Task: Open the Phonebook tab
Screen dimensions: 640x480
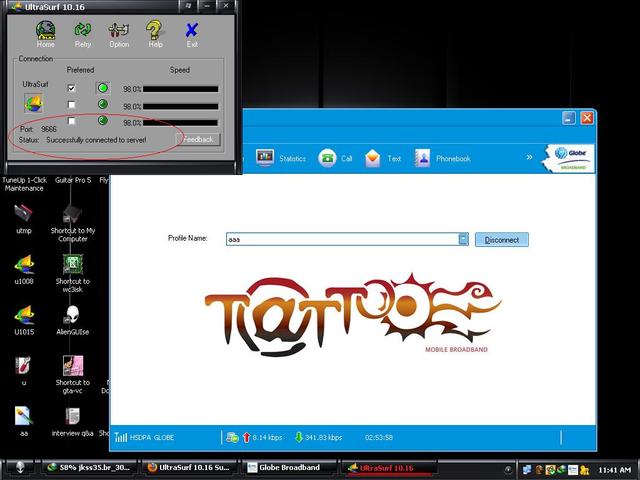Action: pyautogui.click(x=442, y=158)
